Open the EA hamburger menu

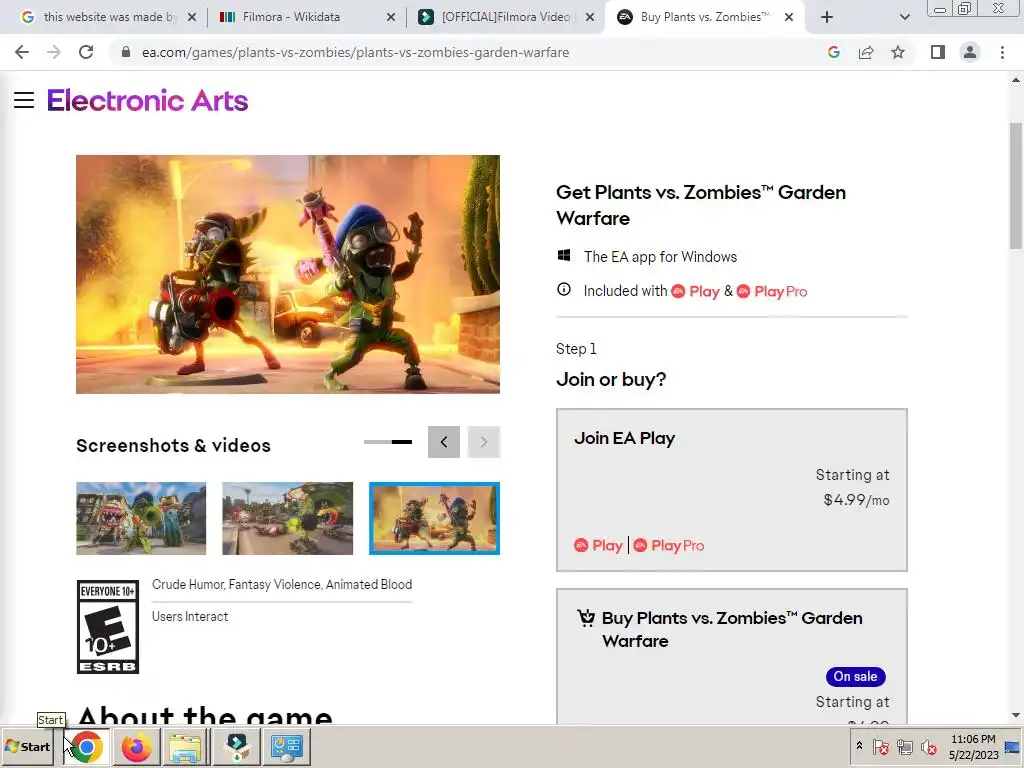(24, 100)
